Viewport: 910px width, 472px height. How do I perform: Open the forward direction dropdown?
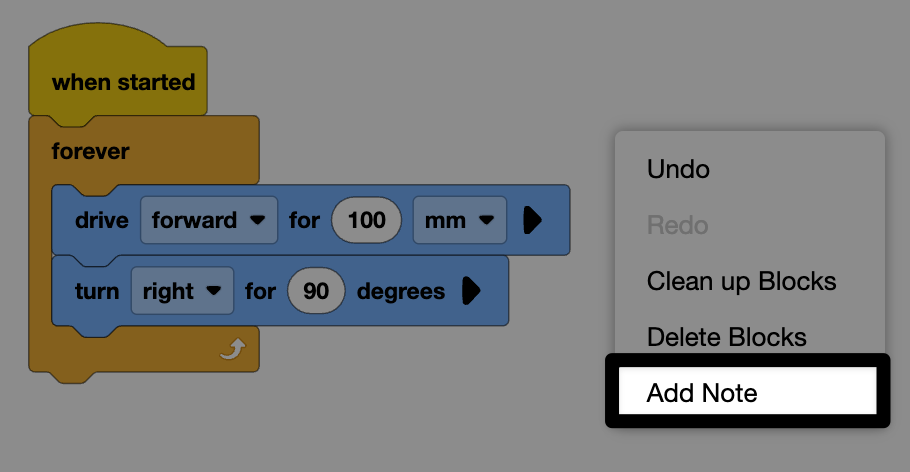[x=209, y=220]
